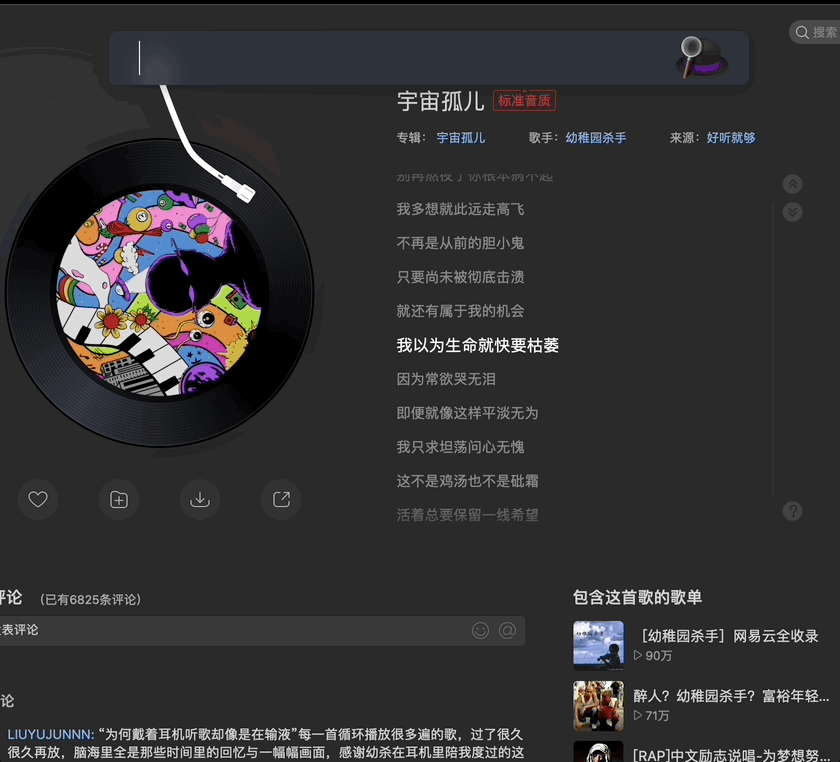
Task: Open playlist [RAP]中文励志说唱-为梦想努...
Action: [x=731, y=755]
